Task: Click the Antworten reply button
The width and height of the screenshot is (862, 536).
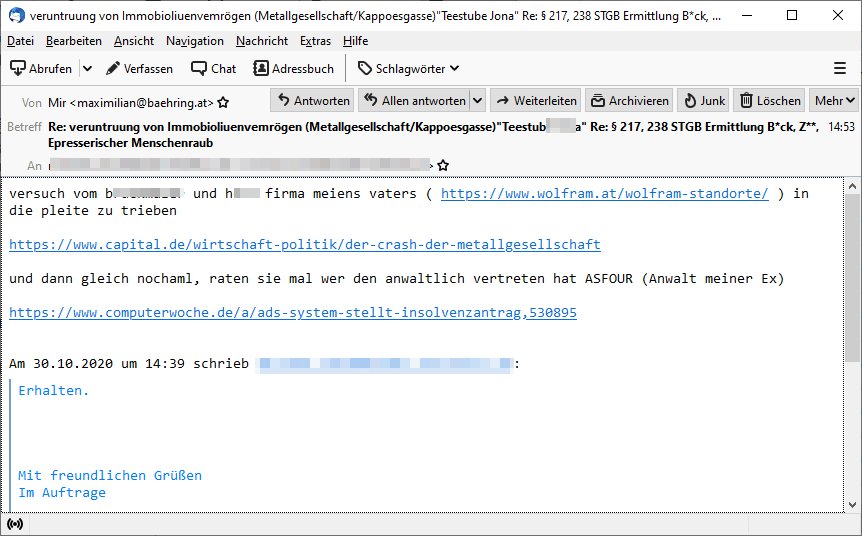Action: (312, 101)
